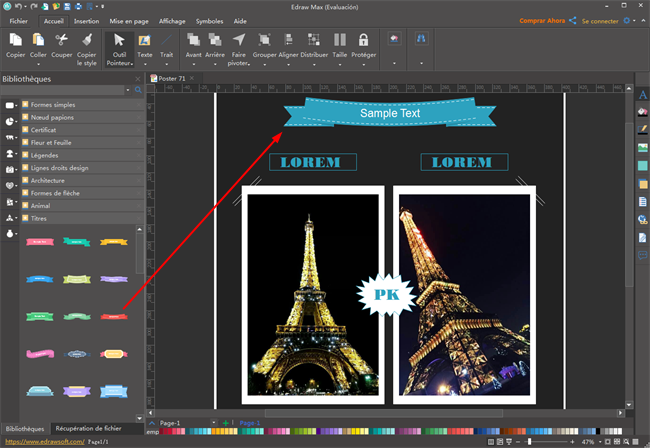
Task: Open the Page-1 page selector dropdown
Action: (x=152, y=424)
